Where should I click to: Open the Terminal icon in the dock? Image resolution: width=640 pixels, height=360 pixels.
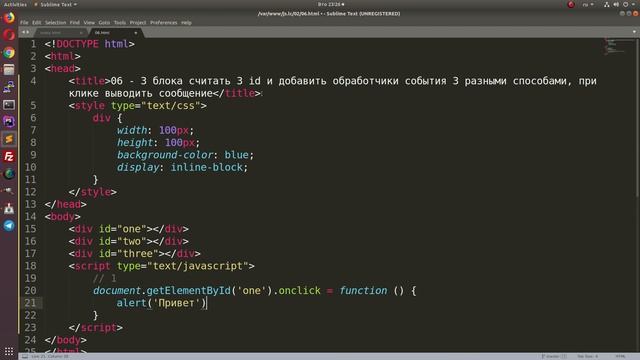9,104
